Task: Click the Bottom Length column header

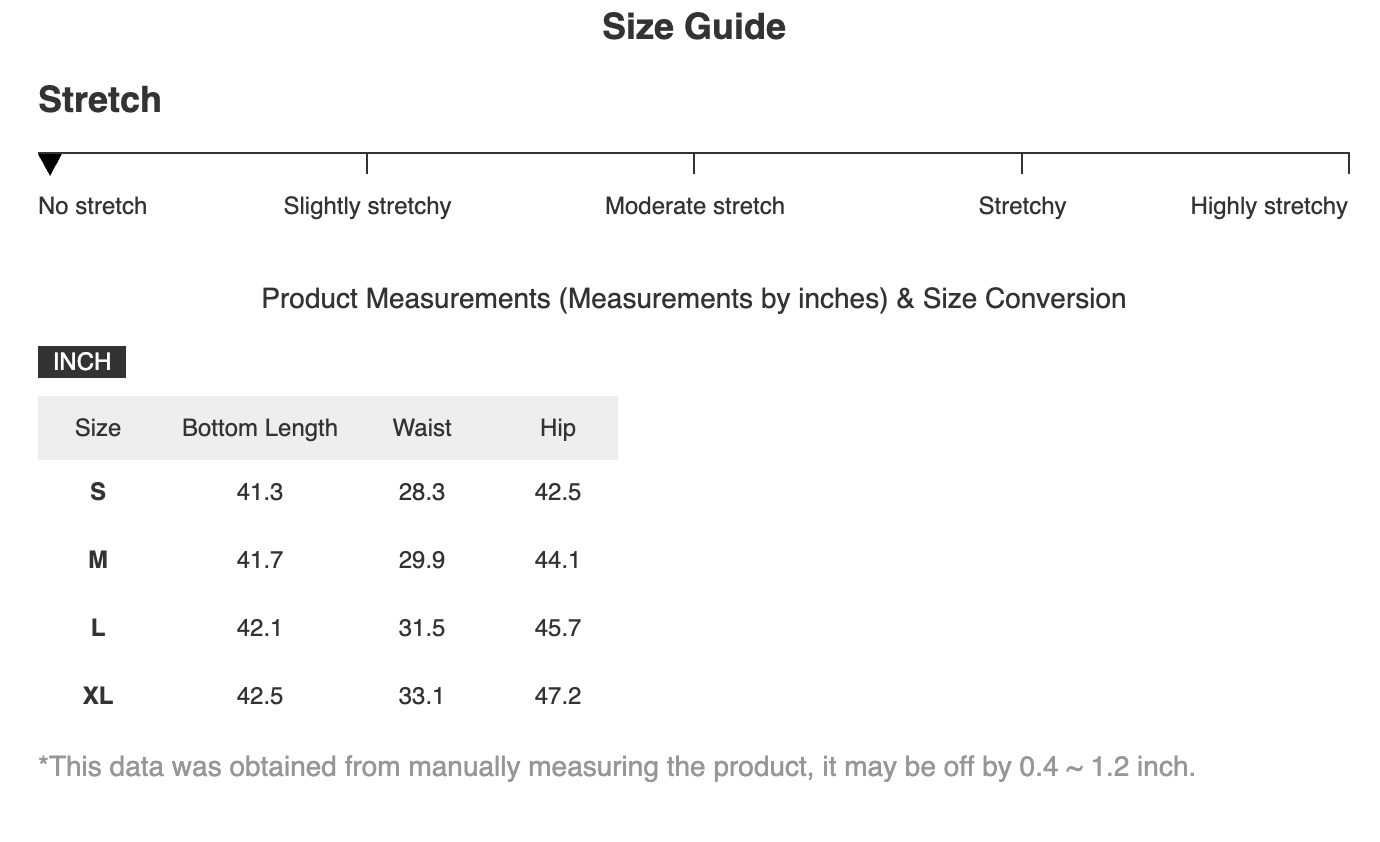Action: (260, 428)
